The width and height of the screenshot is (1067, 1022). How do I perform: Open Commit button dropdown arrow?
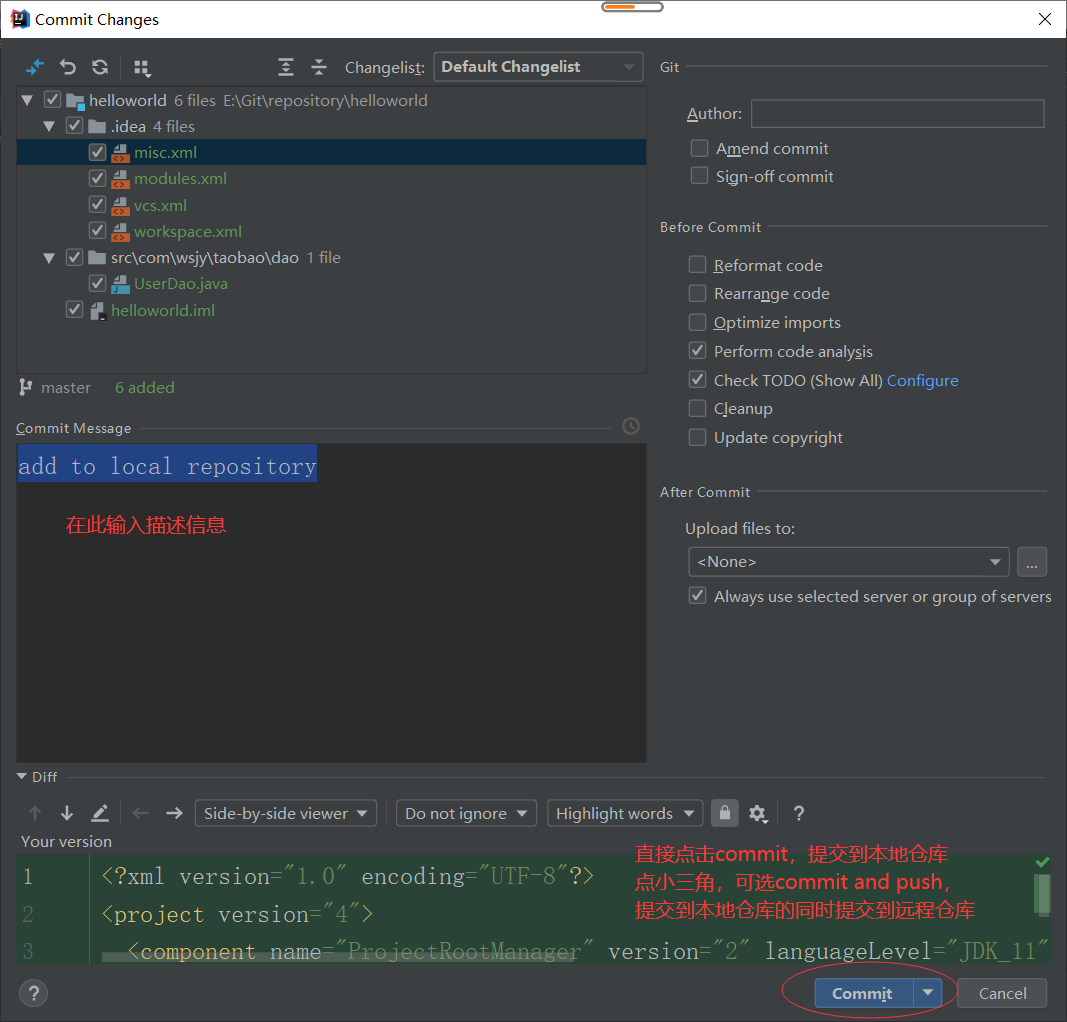(x=928, y=993)
